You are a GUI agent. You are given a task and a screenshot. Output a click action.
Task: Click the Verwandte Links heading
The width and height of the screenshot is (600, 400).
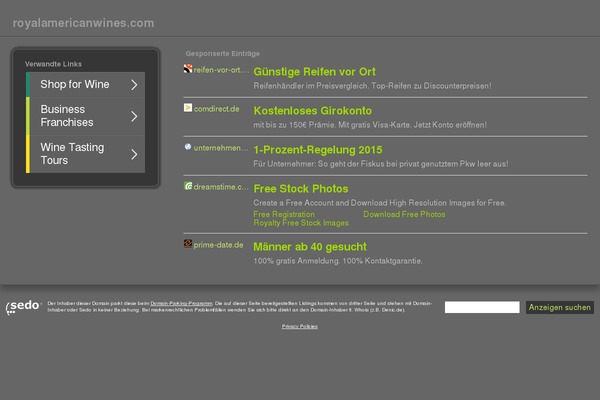pyautogui.click(x=53, y=64)
